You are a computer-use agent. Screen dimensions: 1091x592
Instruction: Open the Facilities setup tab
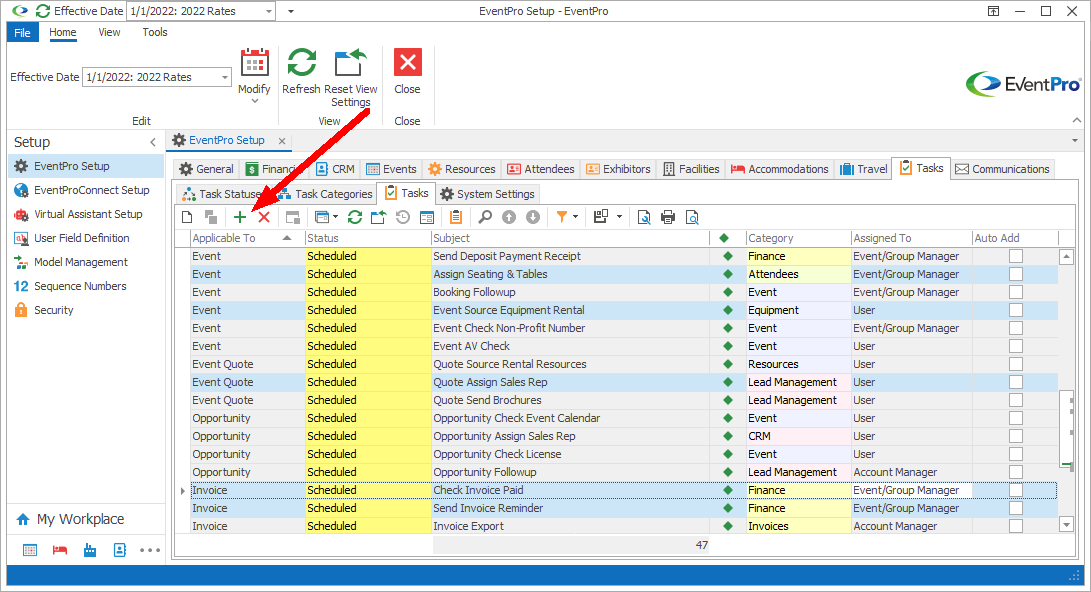[x=691, y=169]
